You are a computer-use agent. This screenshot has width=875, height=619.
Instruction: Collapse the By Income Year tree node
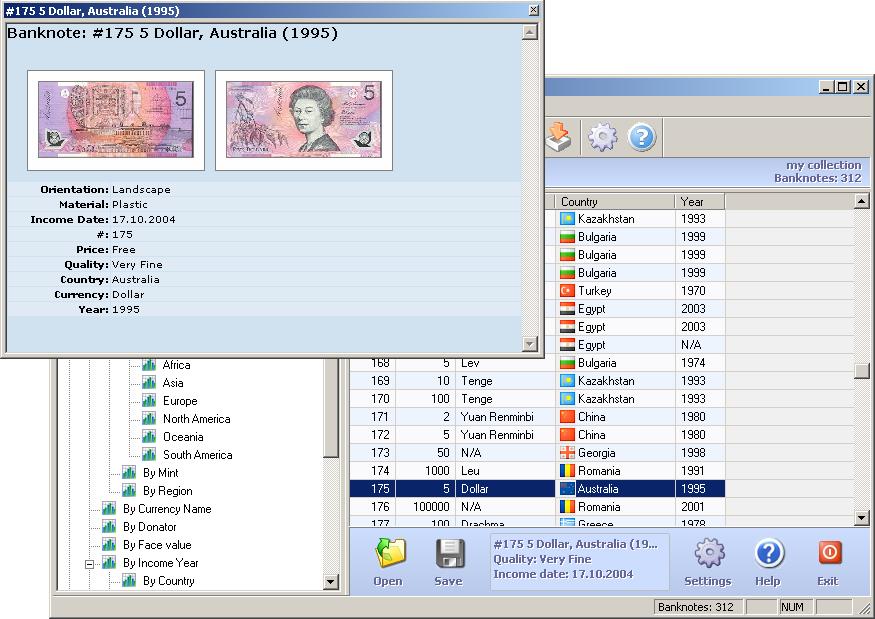coord(89,564)
